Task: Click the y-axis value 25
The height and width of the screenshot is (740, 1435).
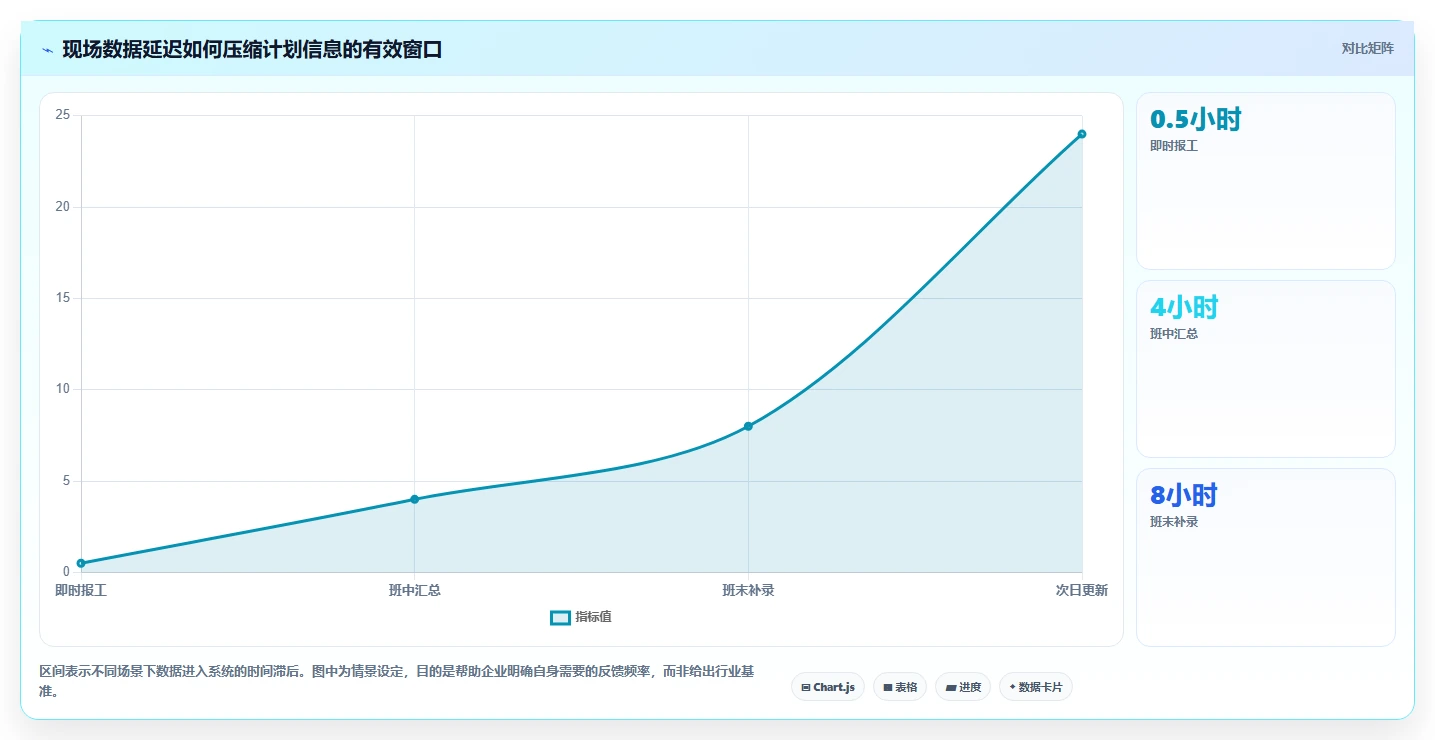Action: pyautogui.click(x=62, y=115)
